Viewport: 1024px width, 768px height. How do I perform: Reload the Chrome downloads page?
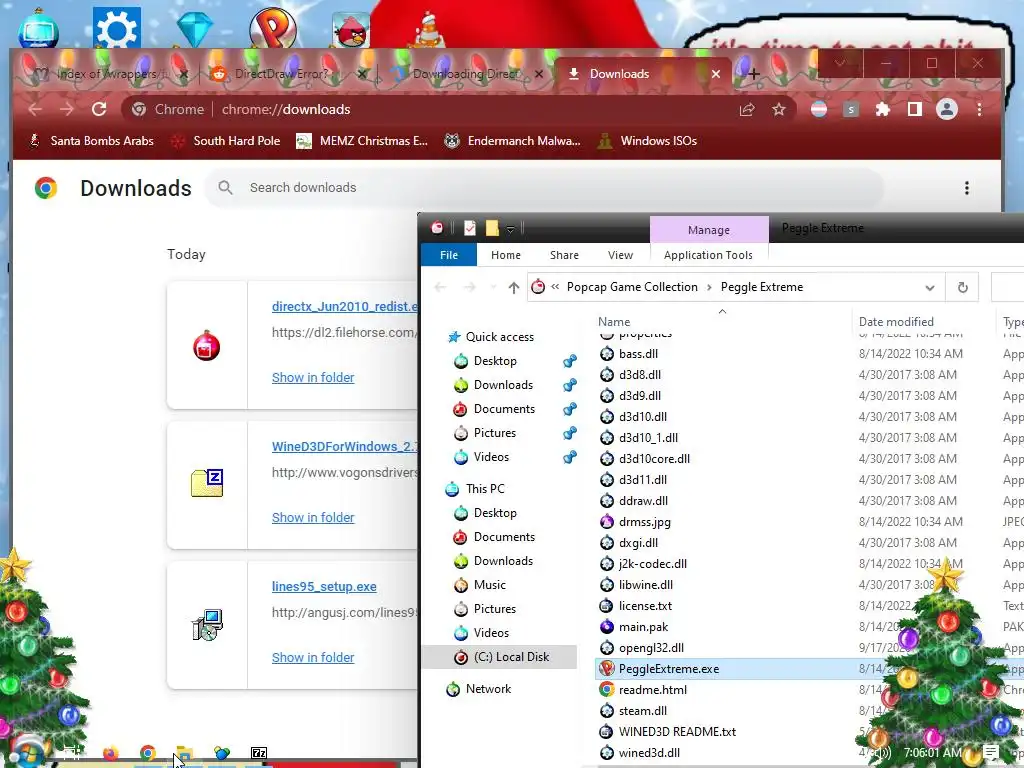tap(99, 109)
